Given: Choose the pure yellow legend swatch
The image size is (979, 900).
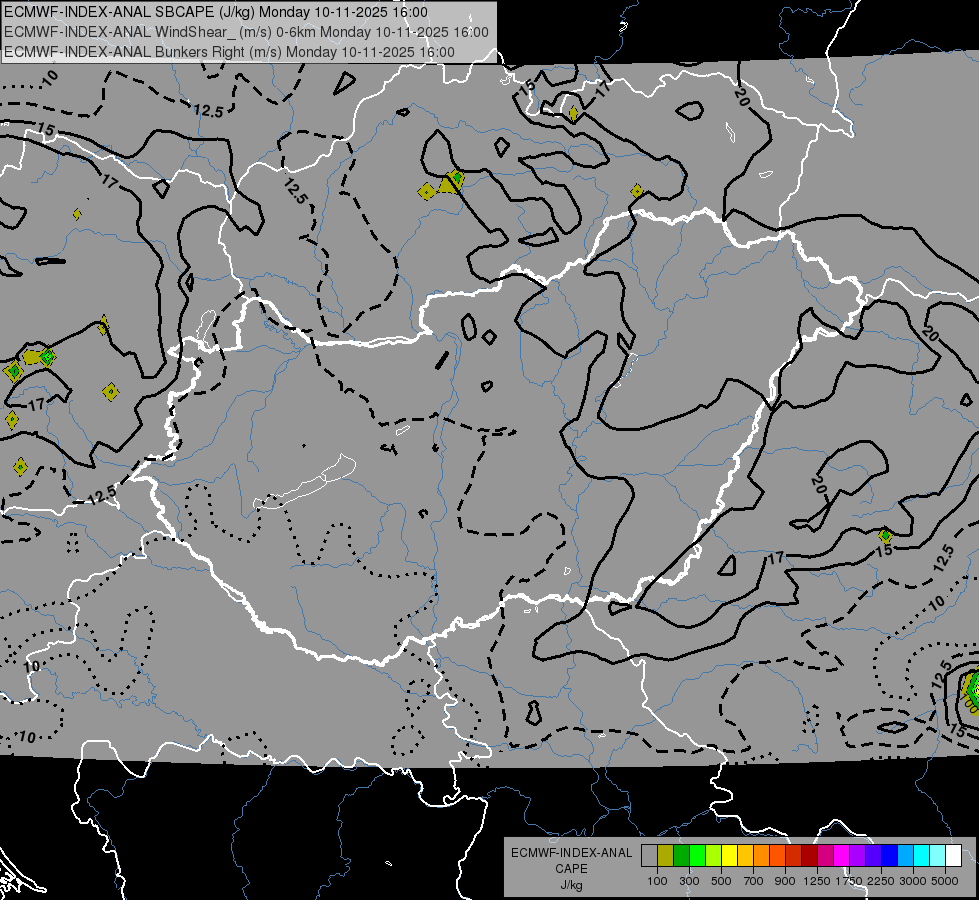Looking at the screenshot, I should (x=729, y=855).
